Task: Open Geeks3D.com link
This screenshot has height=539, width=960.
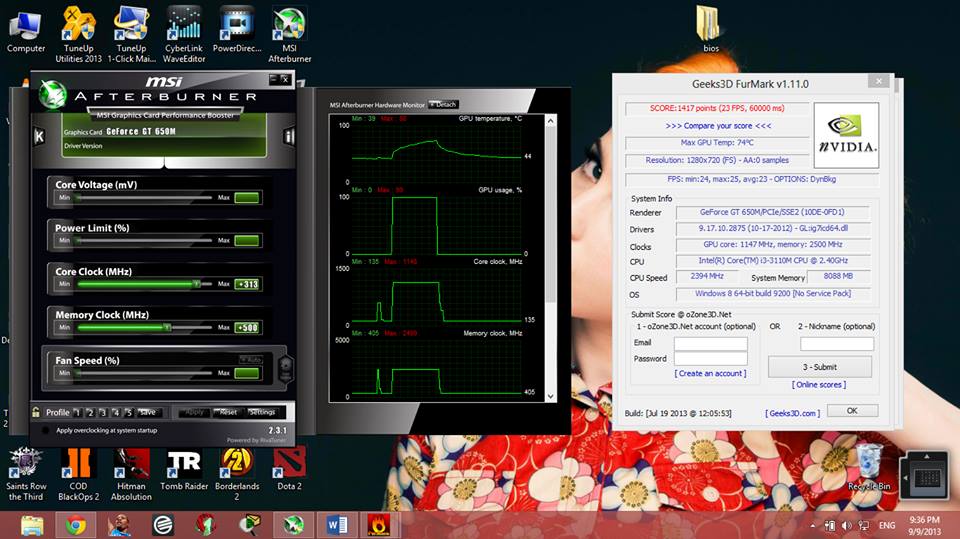Action: pyautogui.click(x=792, y=413)
